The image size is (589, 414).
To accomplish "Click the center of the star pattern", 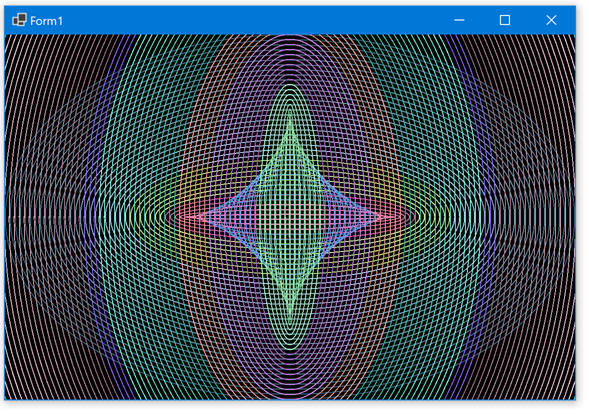I will coord(290,217).
